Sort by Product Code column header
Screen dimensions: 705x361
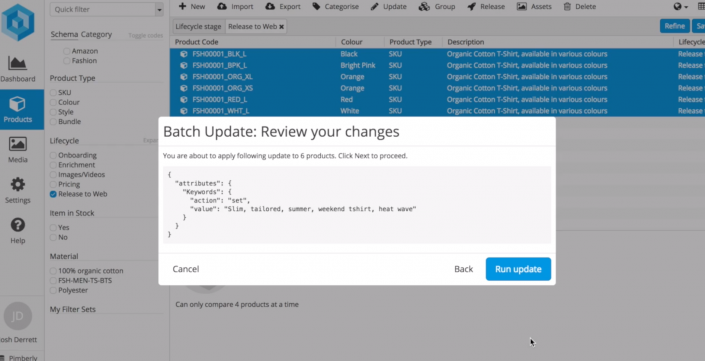pos(196,42)
